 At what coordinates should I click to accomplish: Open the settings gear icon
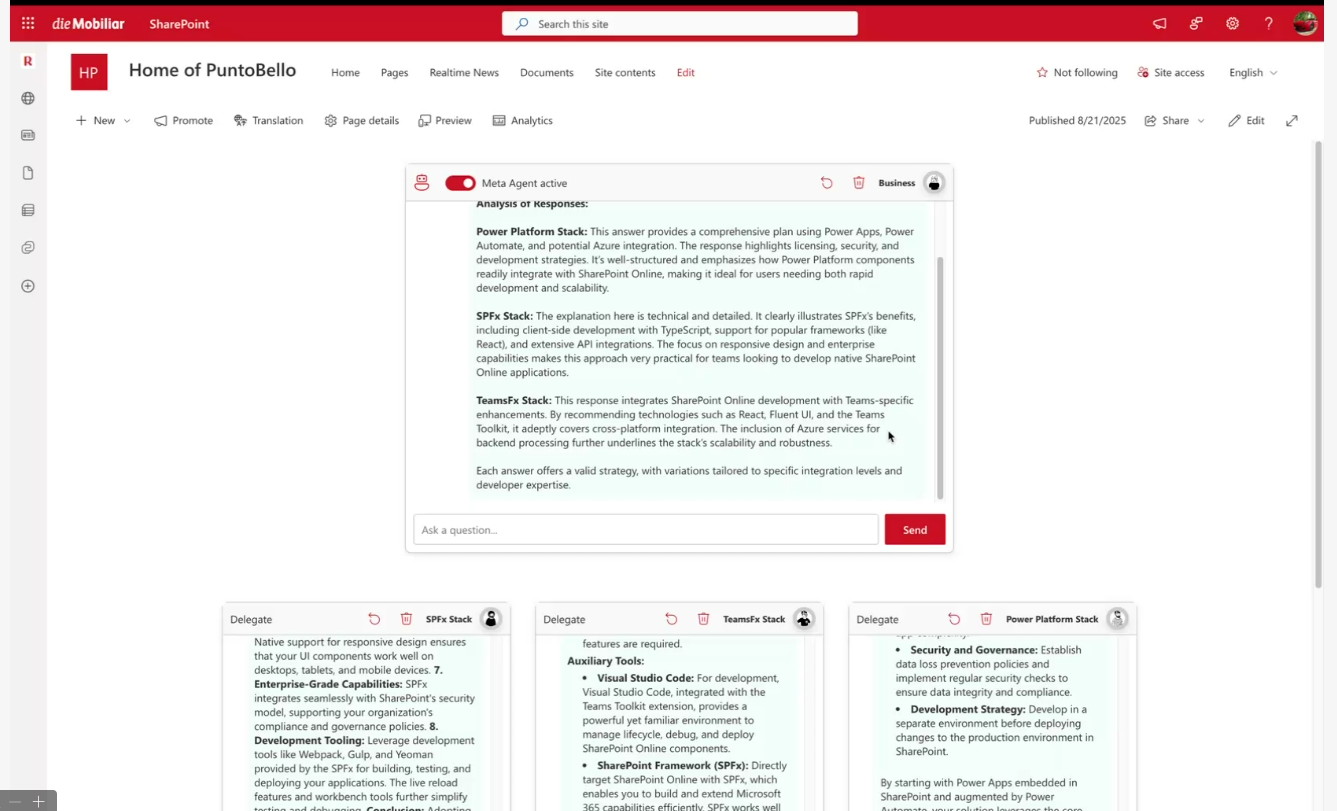click(1232, 24)
